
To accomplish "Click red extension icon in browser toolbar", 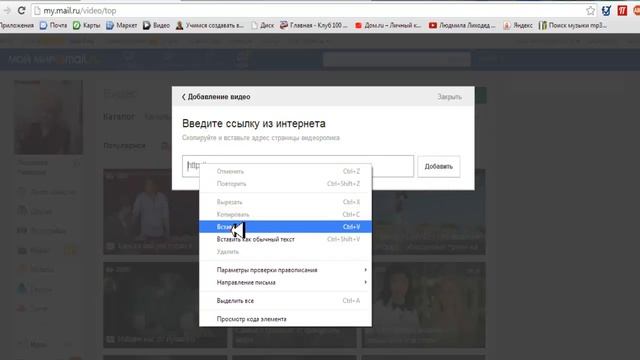I will pyautogui.click(x=622, y=11).
